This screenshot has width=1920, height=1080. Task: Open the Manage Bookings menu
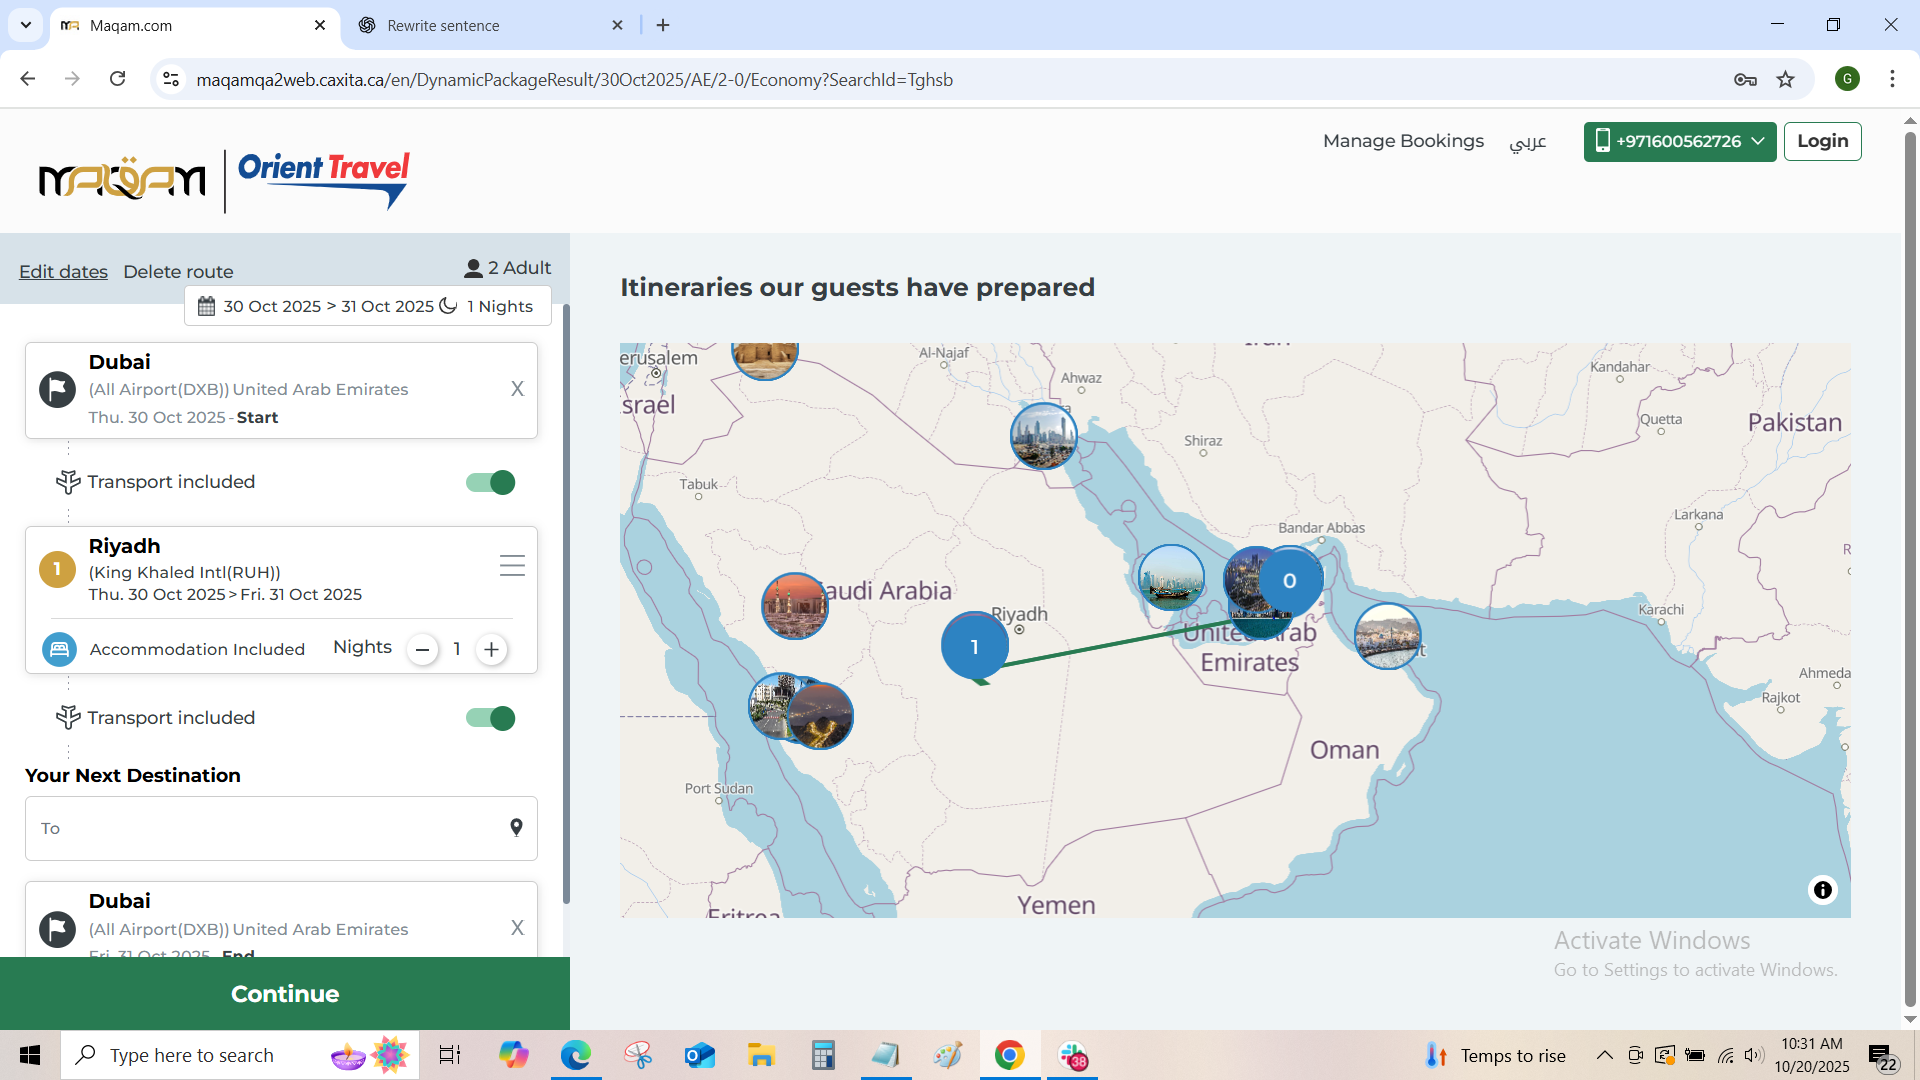tap(1402, 141)
